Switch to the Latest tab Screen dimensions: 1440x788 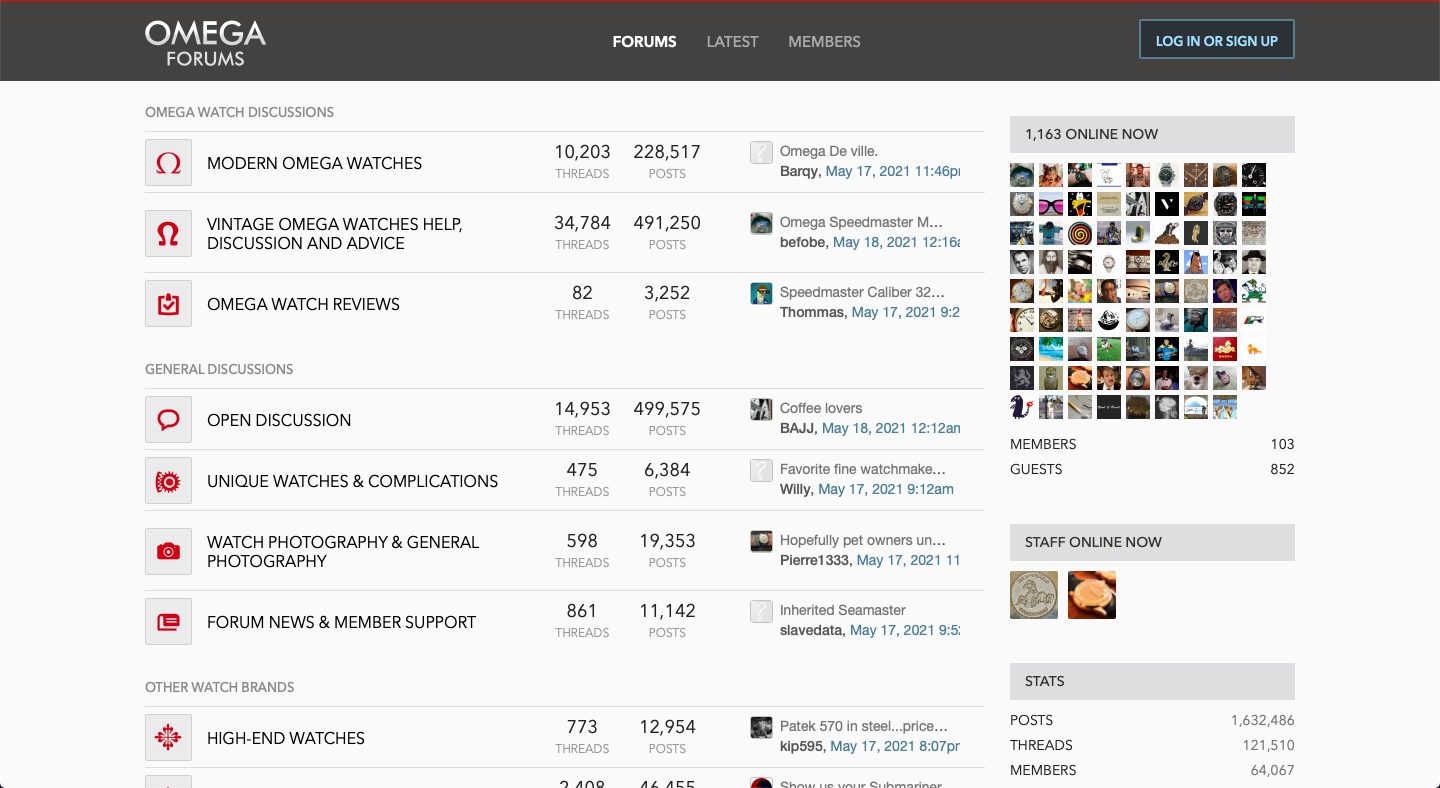[x=732, y=41]
